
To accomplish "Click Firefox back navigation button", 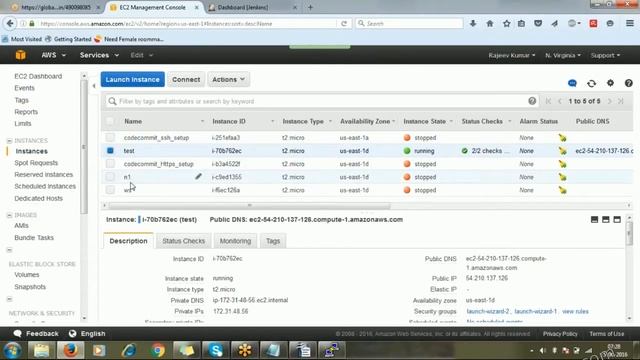I will pos(10,24).
